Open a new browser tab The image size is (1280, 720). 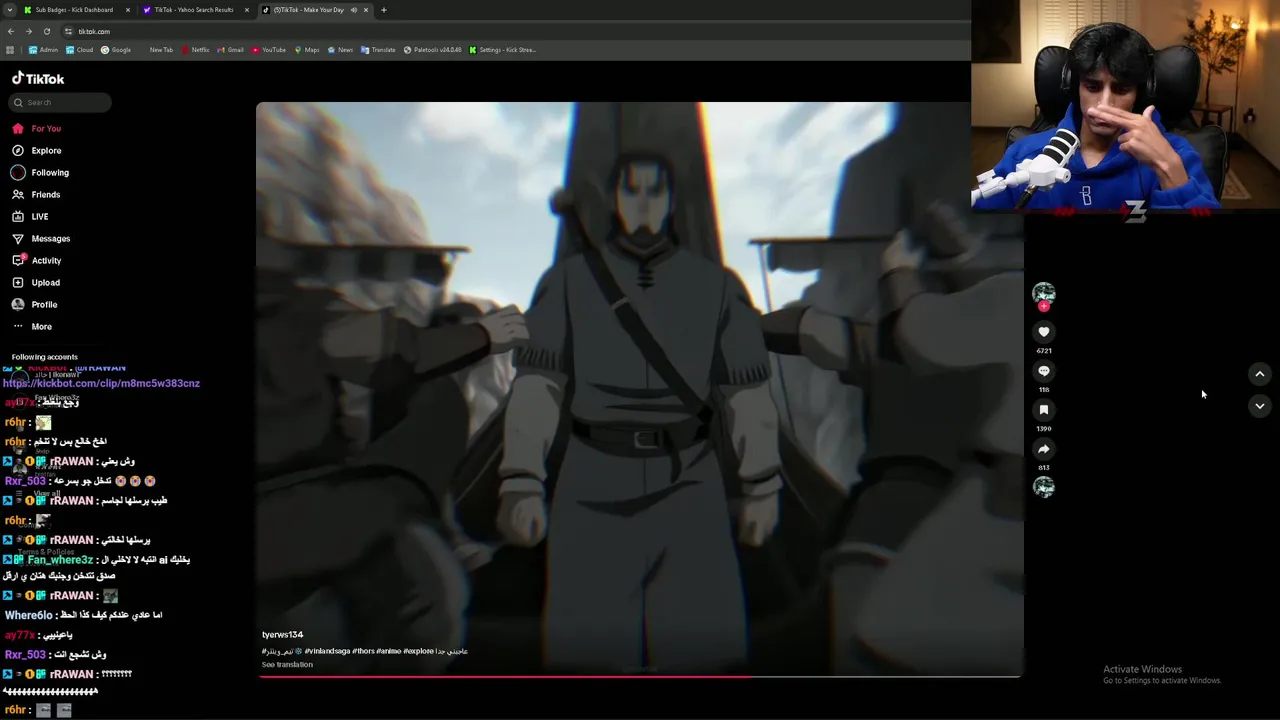384,10
